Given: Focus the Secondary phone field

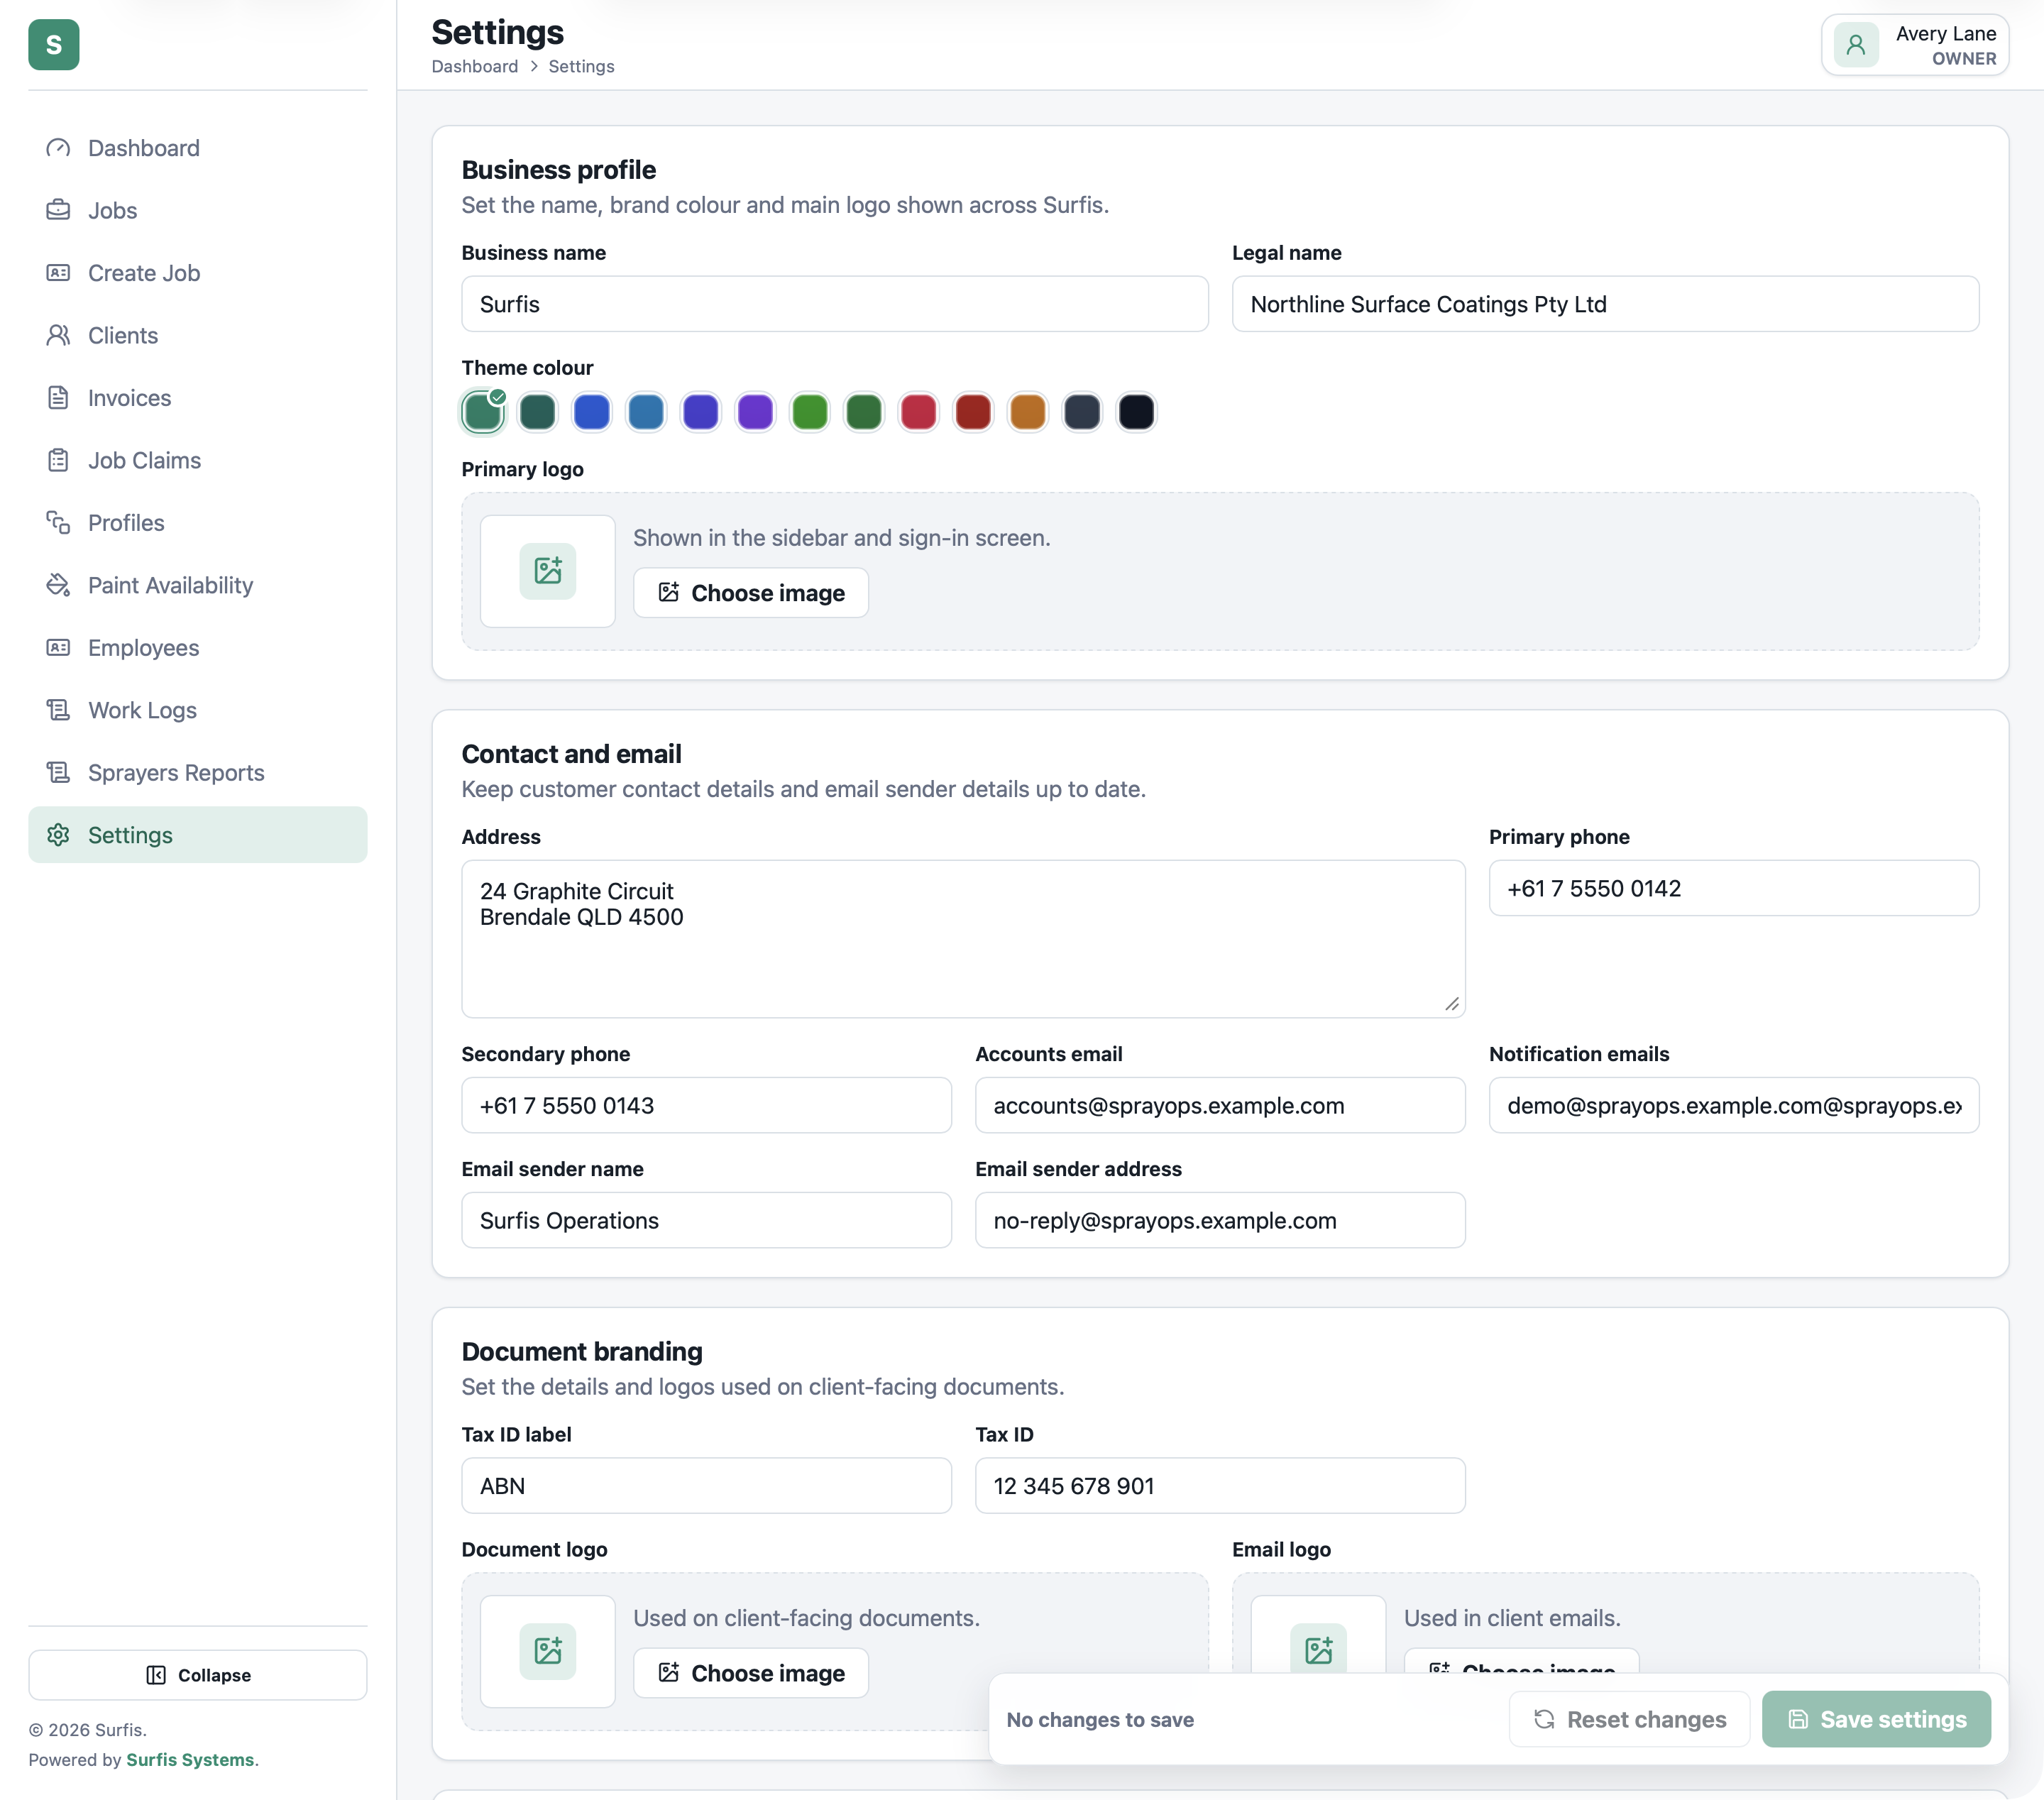Looking at the screenshot, I should click(706, 1105).
